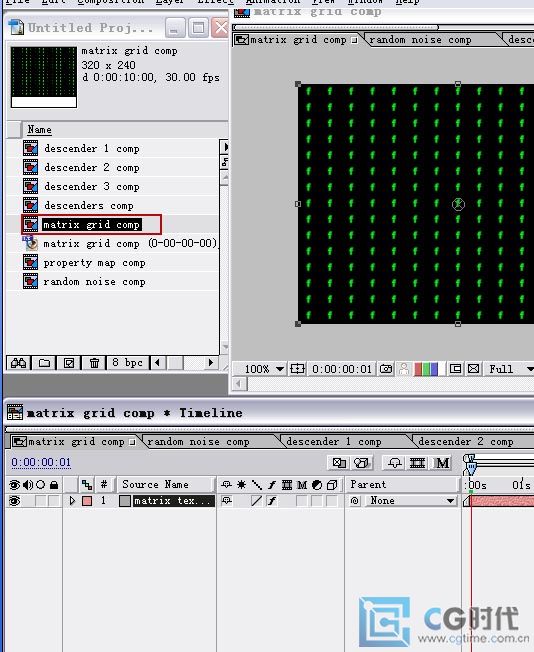Switch to random noise comp tab in Timeline
Viewport: 534px width, 652px height.
(x=198, y=442)
